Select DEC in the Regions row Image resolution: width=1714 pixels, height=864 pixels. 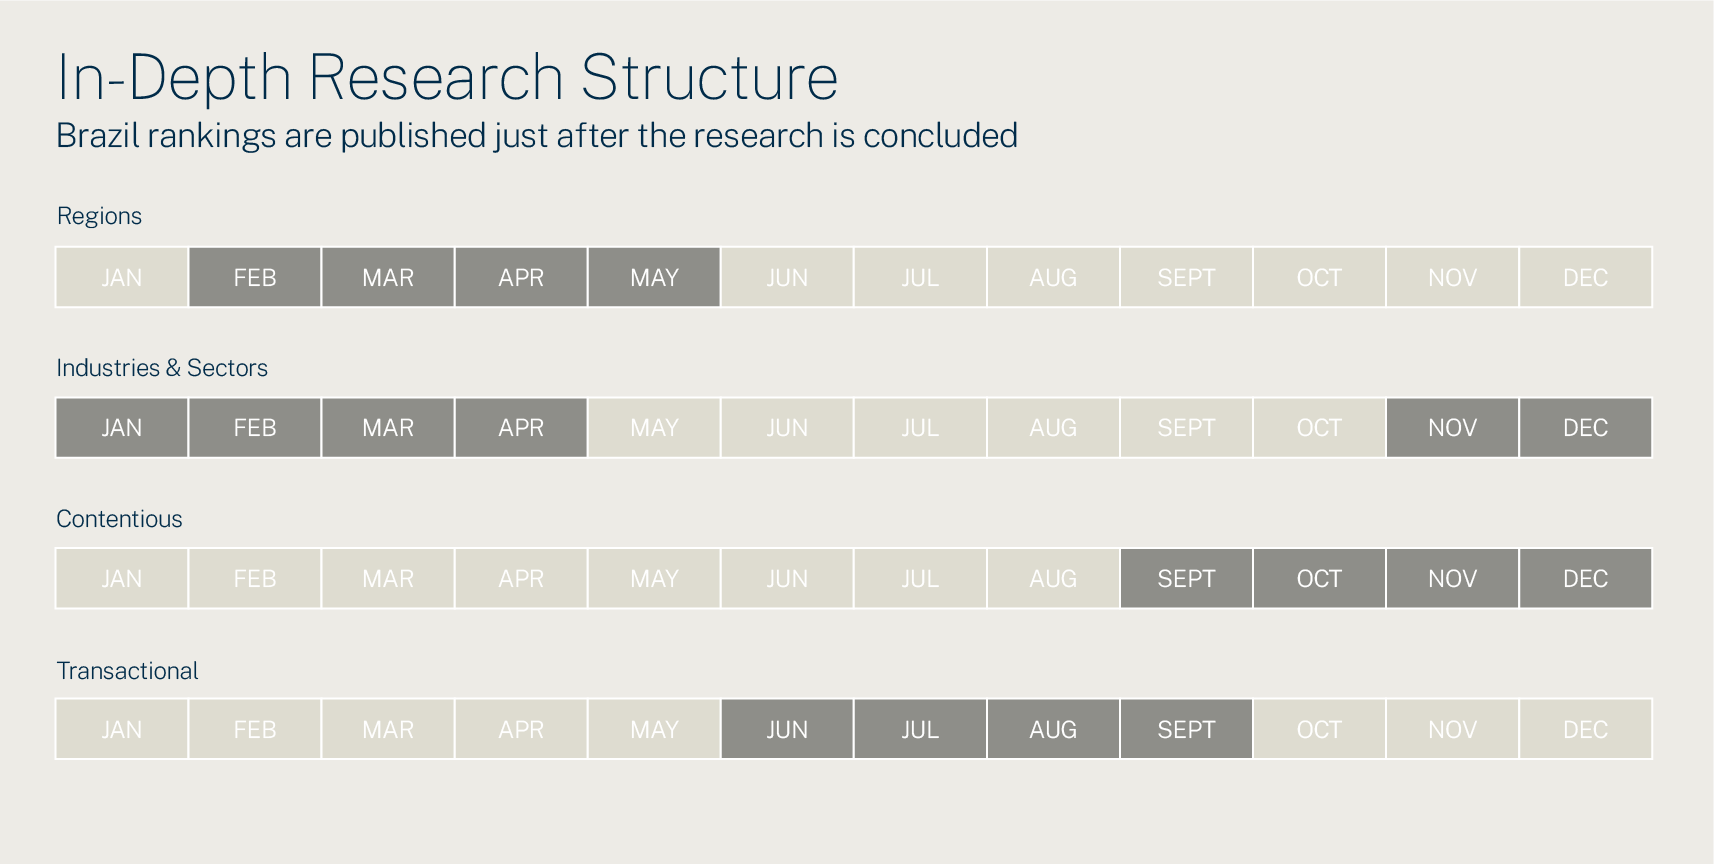tap(1585, 277)
